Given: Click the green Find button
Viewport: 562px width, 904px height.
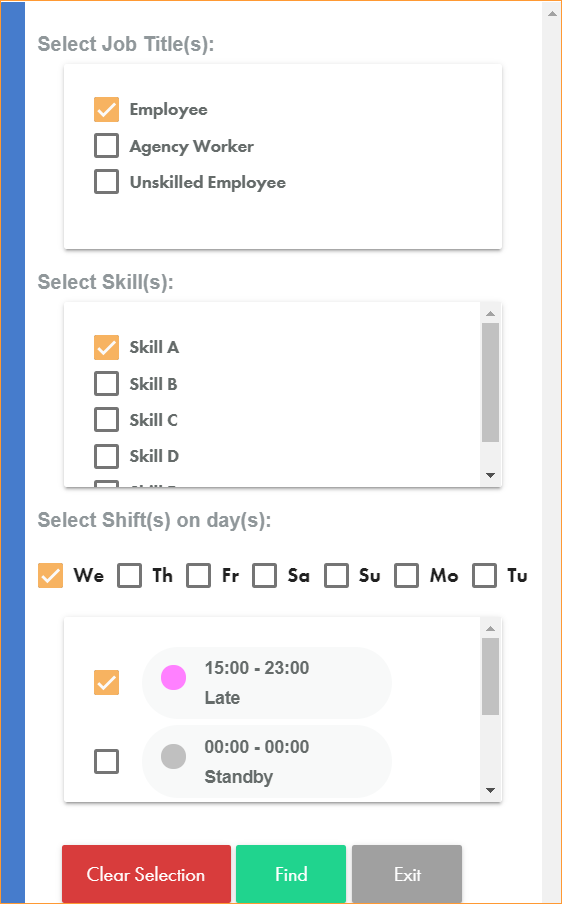Looking at the screenshot, I should (x=291, y=874).
